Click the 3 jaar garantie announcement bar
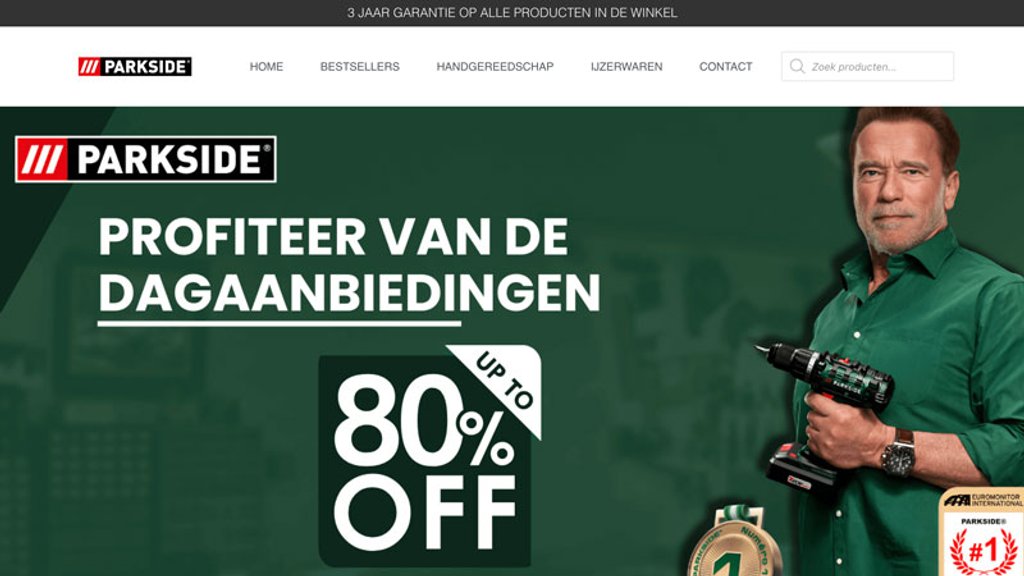Viewport: 1024px width, 576px height. (512, 13)
